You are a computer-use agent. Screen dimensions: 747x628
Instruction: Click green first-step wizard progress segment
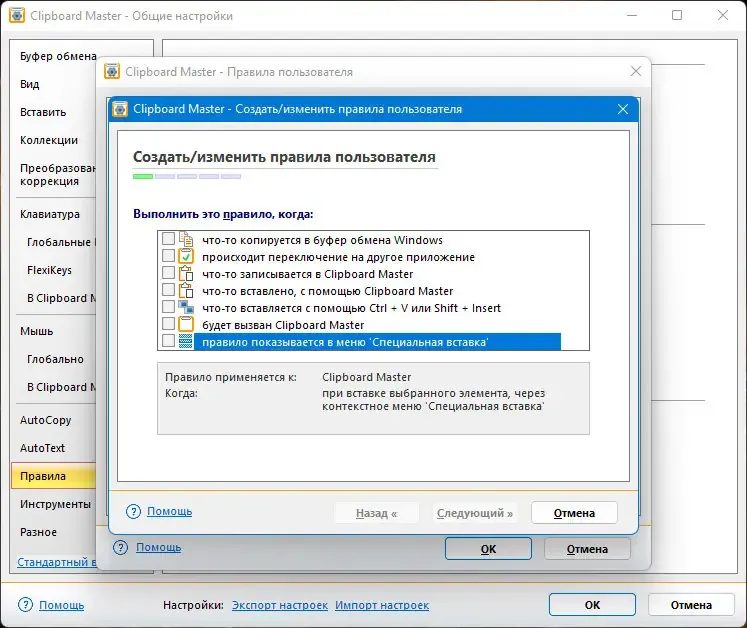[x=143, y=176]
